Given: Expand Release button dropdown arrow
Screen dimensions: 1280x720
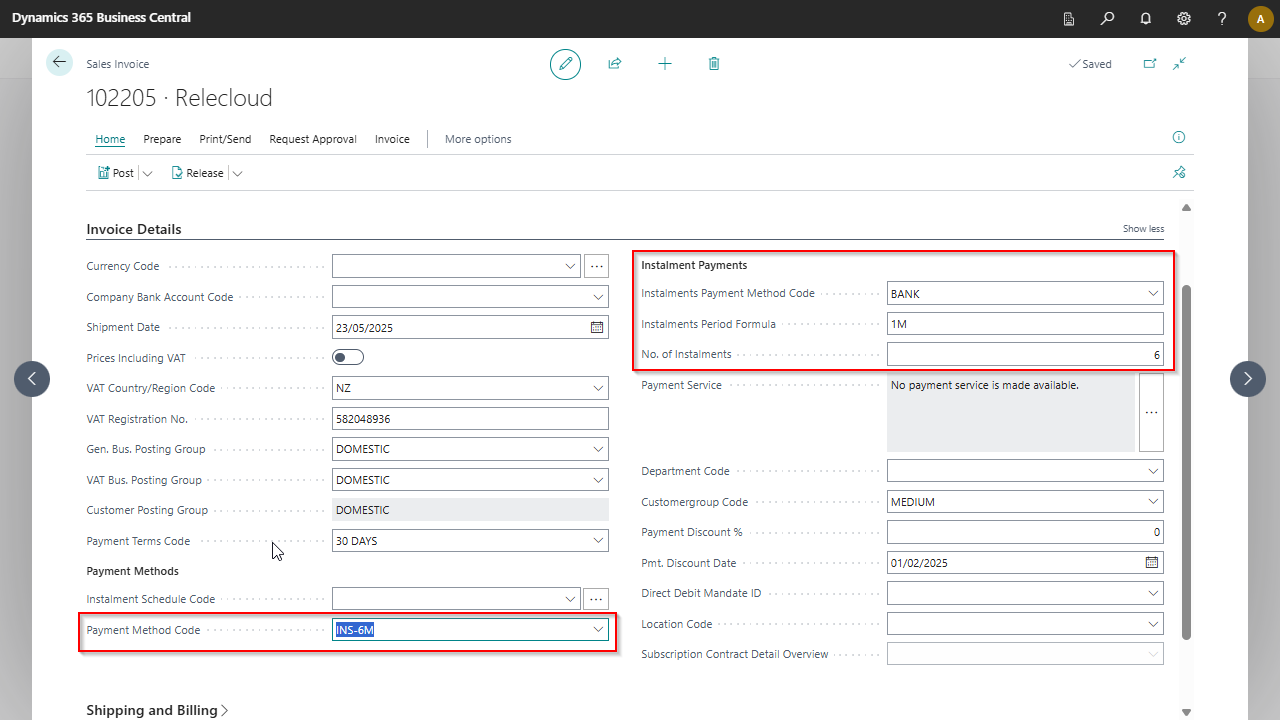Looking at the screenshot, I should 237,173.
